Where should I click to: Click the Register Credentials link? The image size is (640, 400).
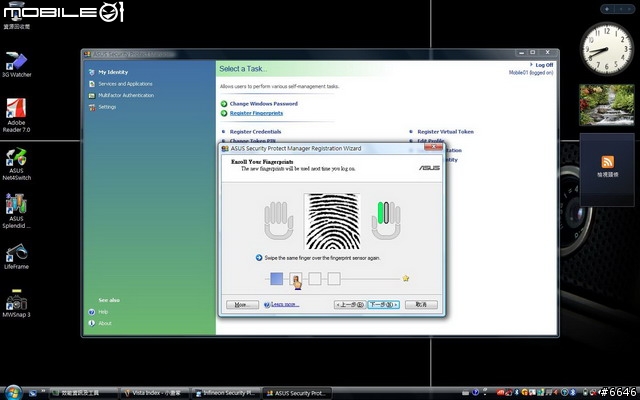point(256,132)
